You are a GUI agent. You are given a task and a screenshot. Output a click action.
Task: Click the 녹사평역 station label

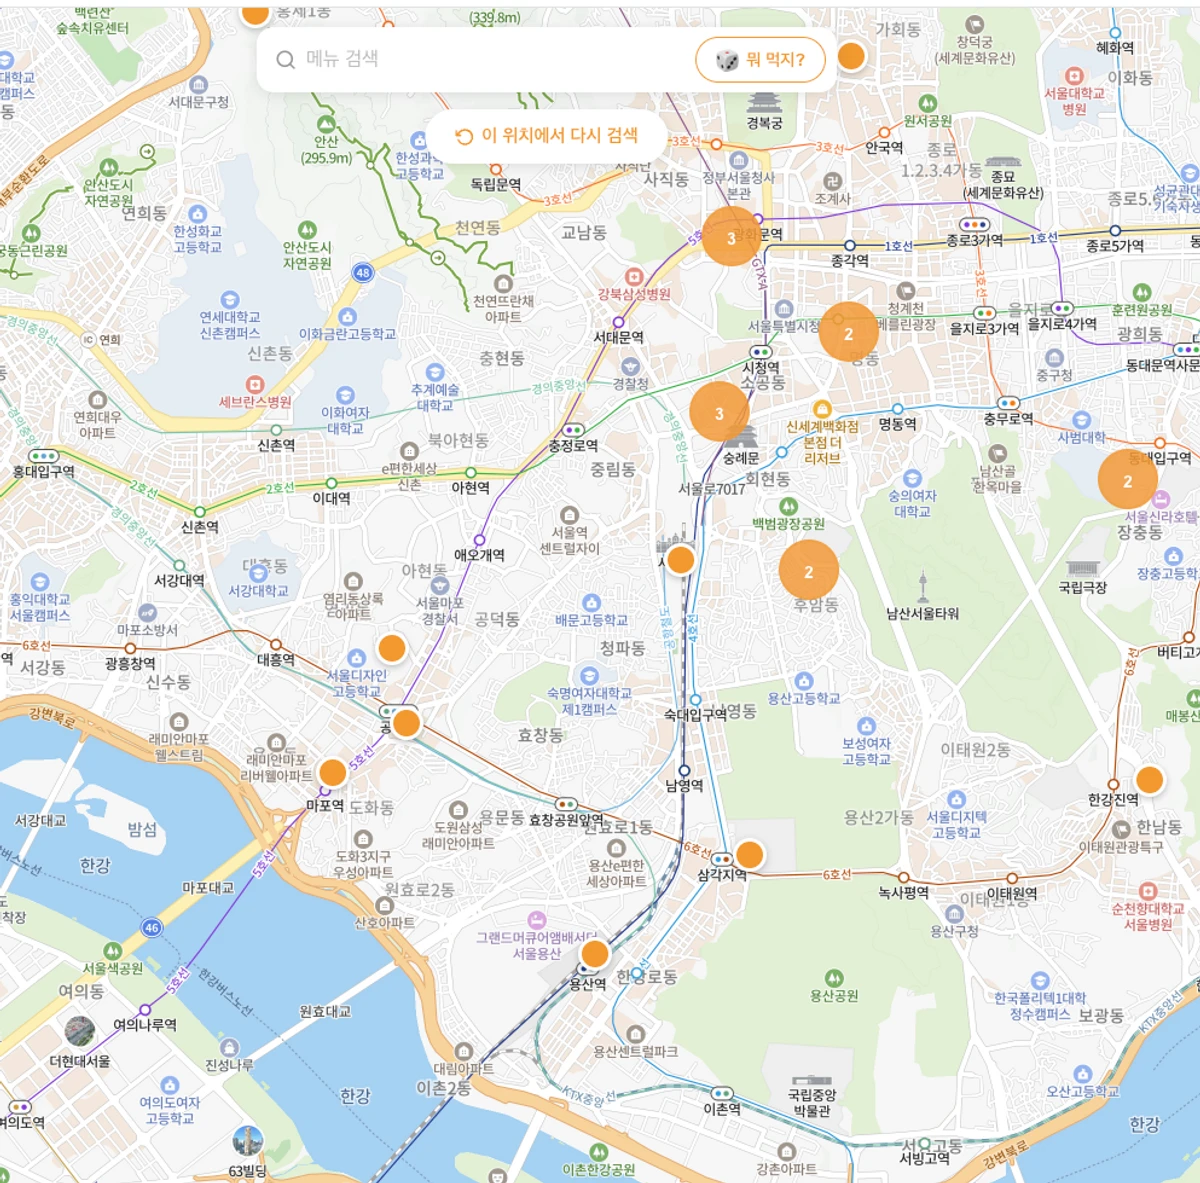tap(903, 892)
